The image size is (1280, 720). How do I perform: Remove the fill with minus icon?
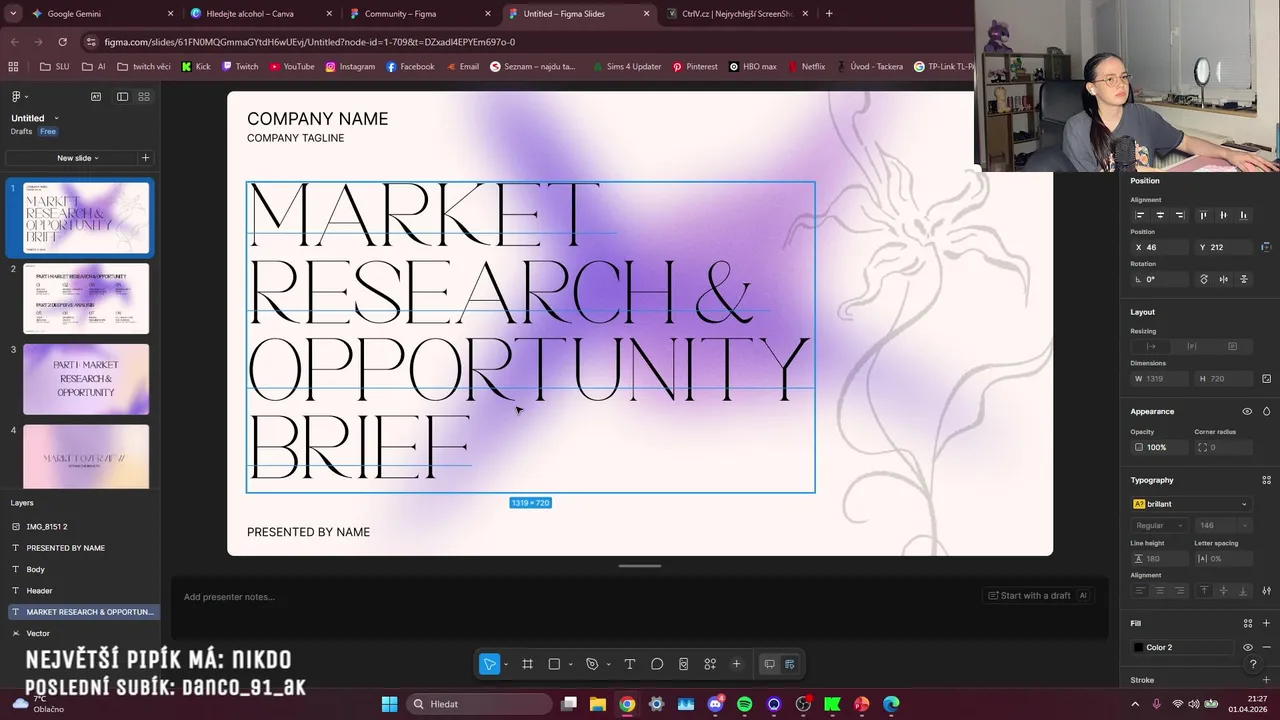1266,647
